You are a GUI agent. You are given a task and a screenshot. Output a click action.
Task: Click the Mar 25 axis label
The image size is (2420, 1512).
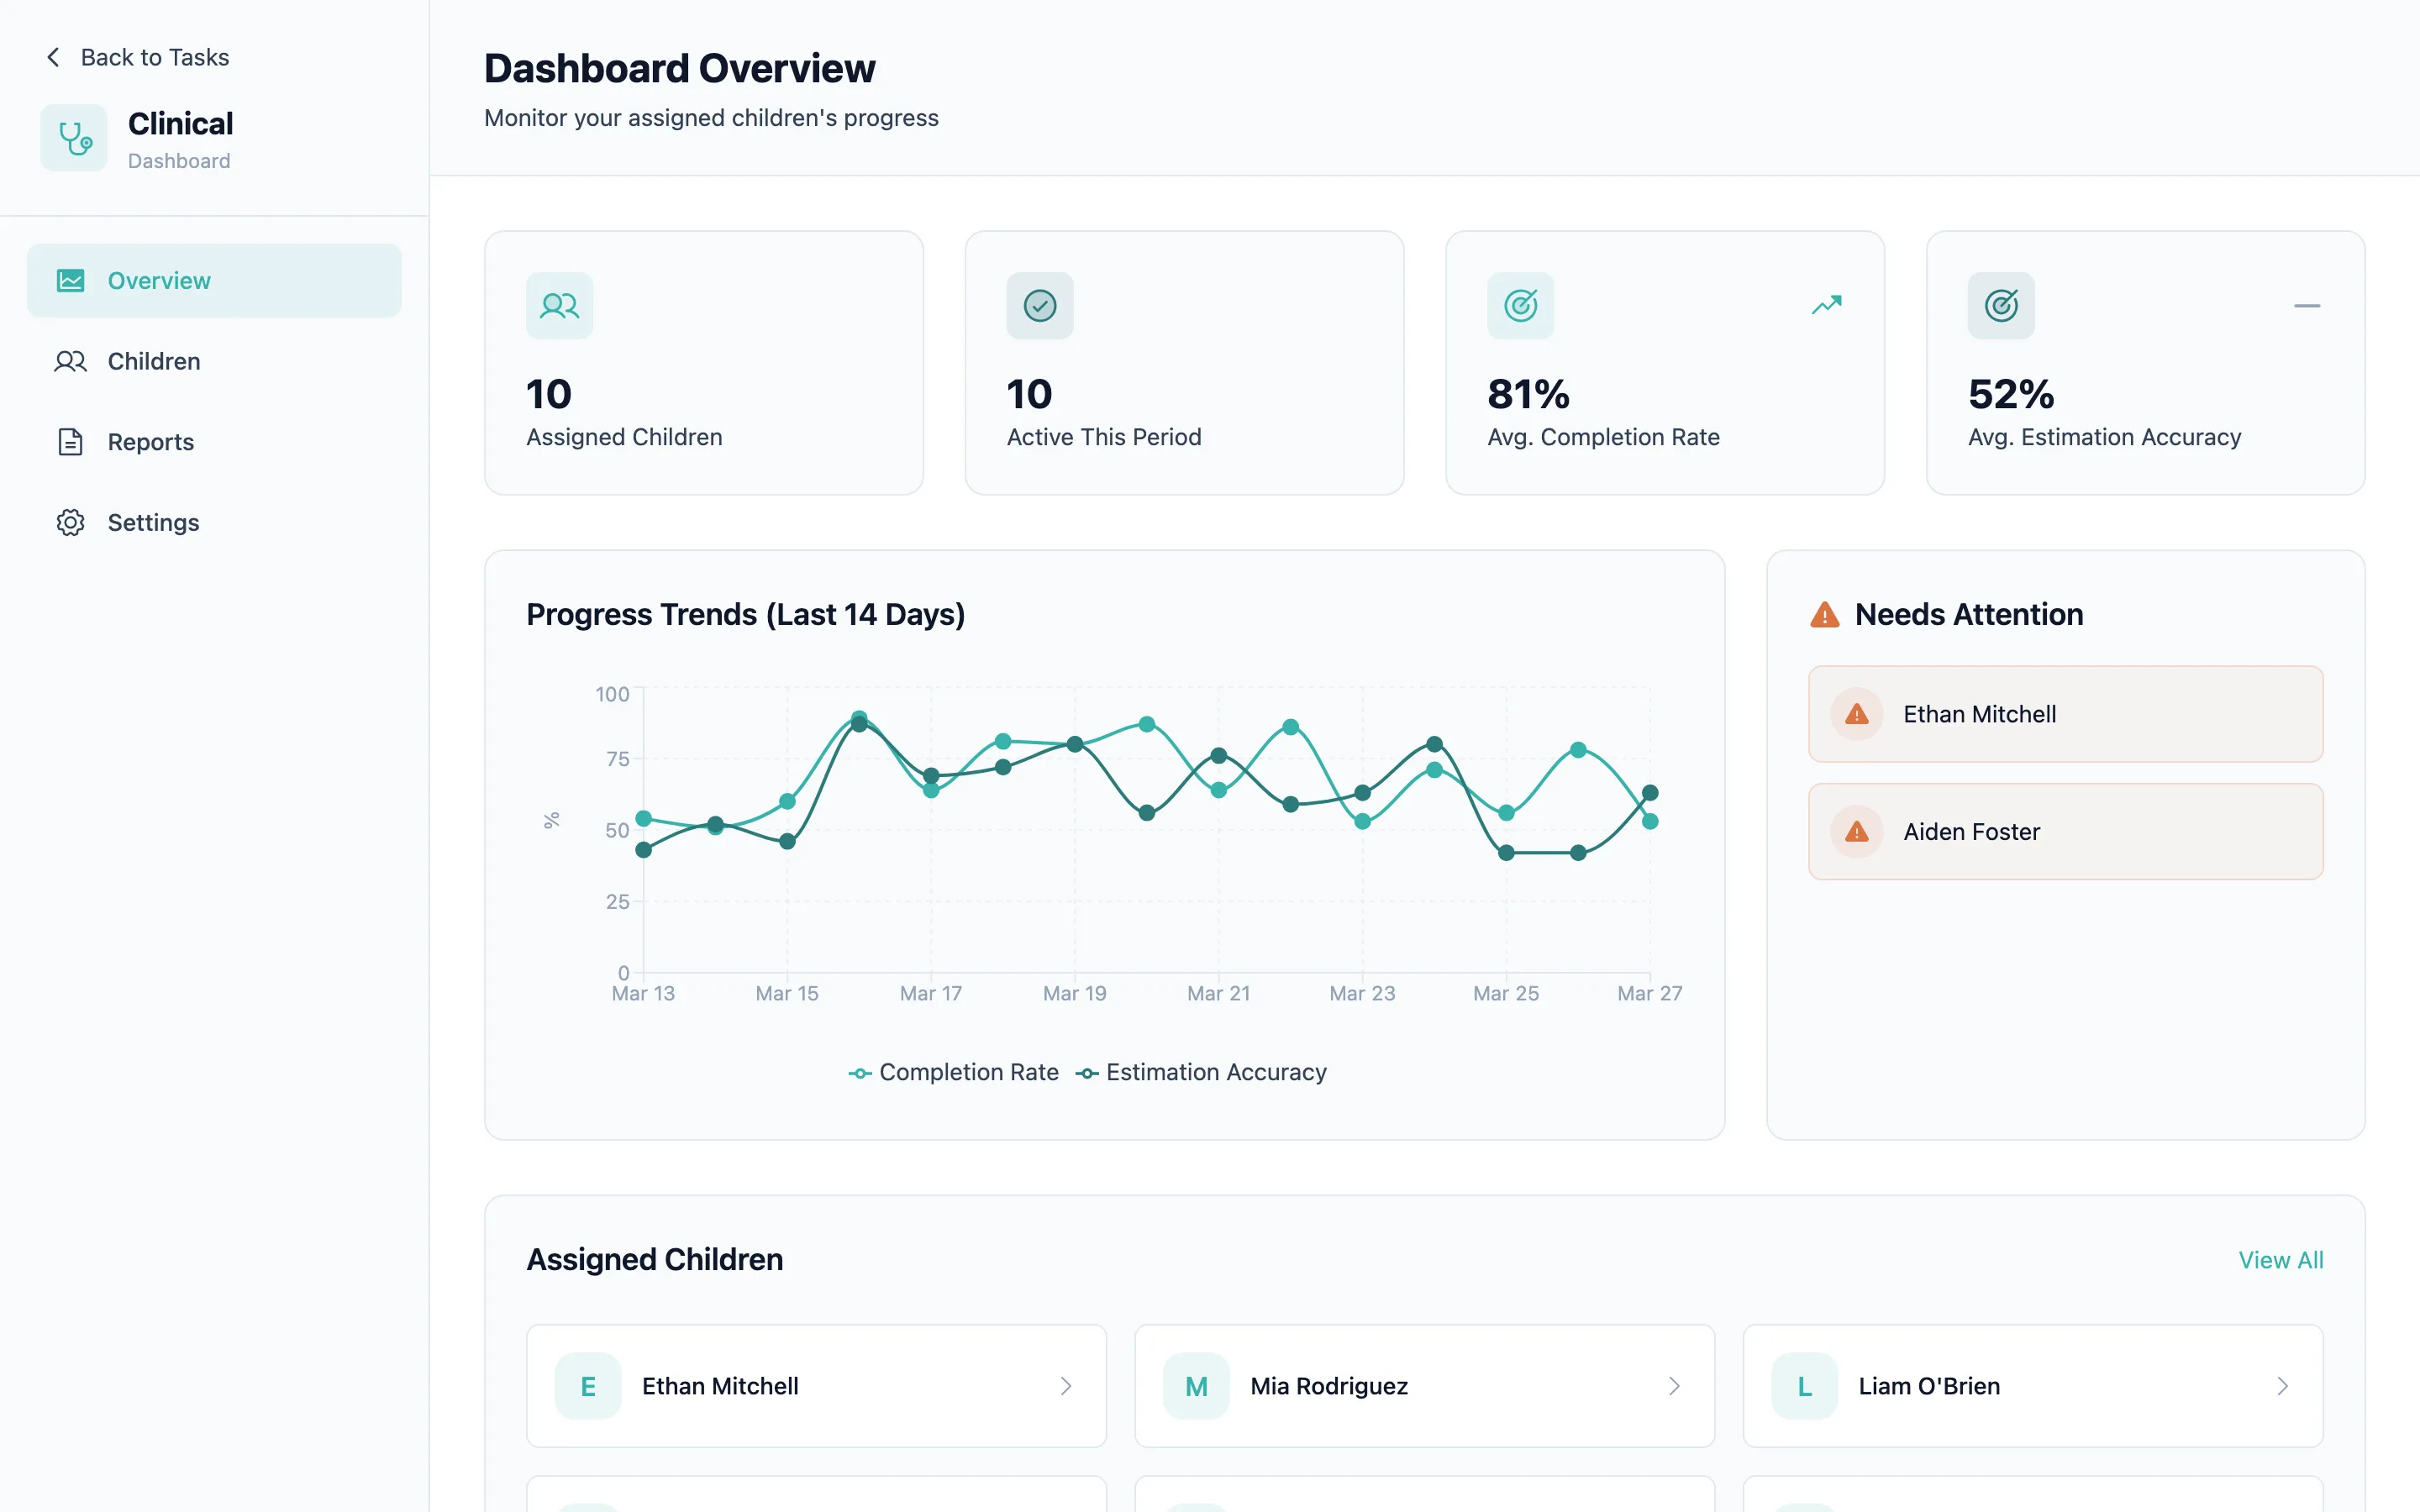[1506, 994]
